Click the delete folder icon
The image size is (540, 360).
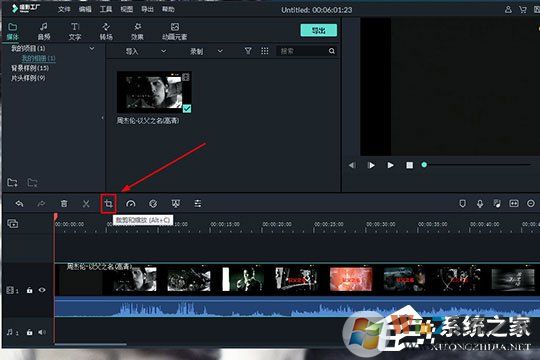pos(32,182)
